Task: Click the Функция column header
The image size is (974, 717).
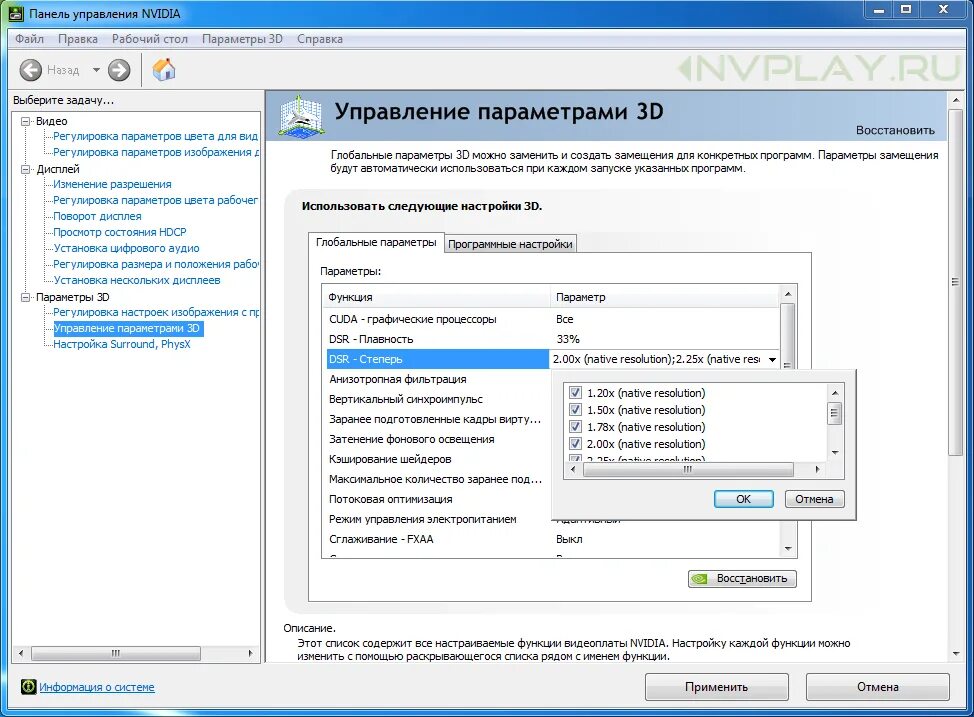Action: pos(436,297)
